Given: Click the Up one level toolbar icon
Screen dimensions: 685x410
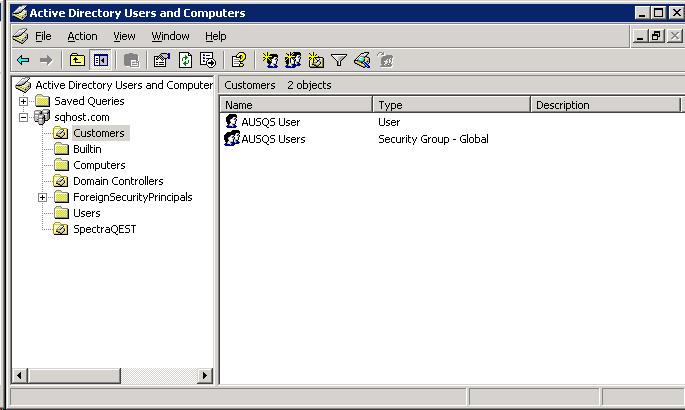Looking at the screenshot, I should 78,60.
